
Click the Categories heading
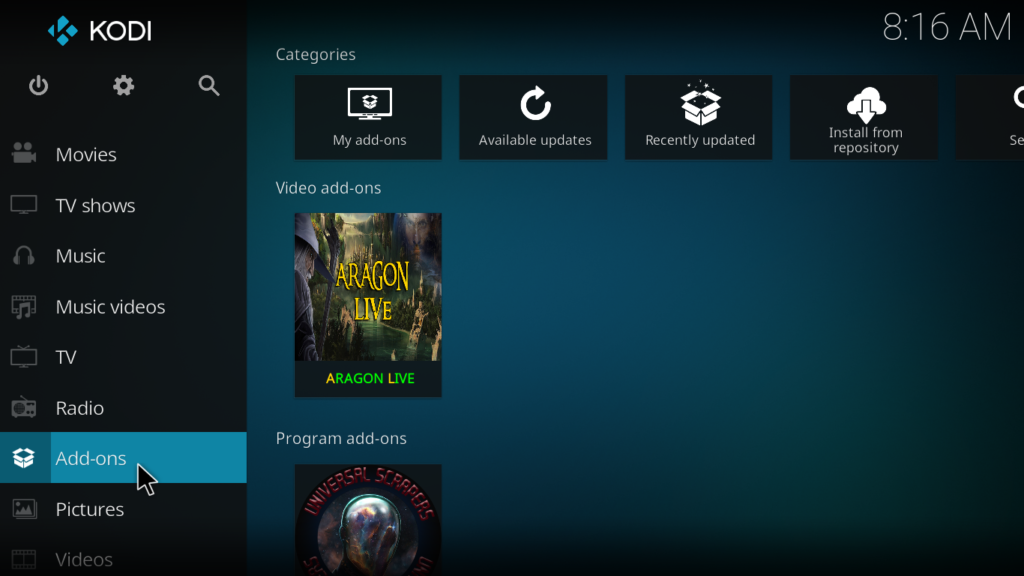pyautogui.click(x=315, y=54)
